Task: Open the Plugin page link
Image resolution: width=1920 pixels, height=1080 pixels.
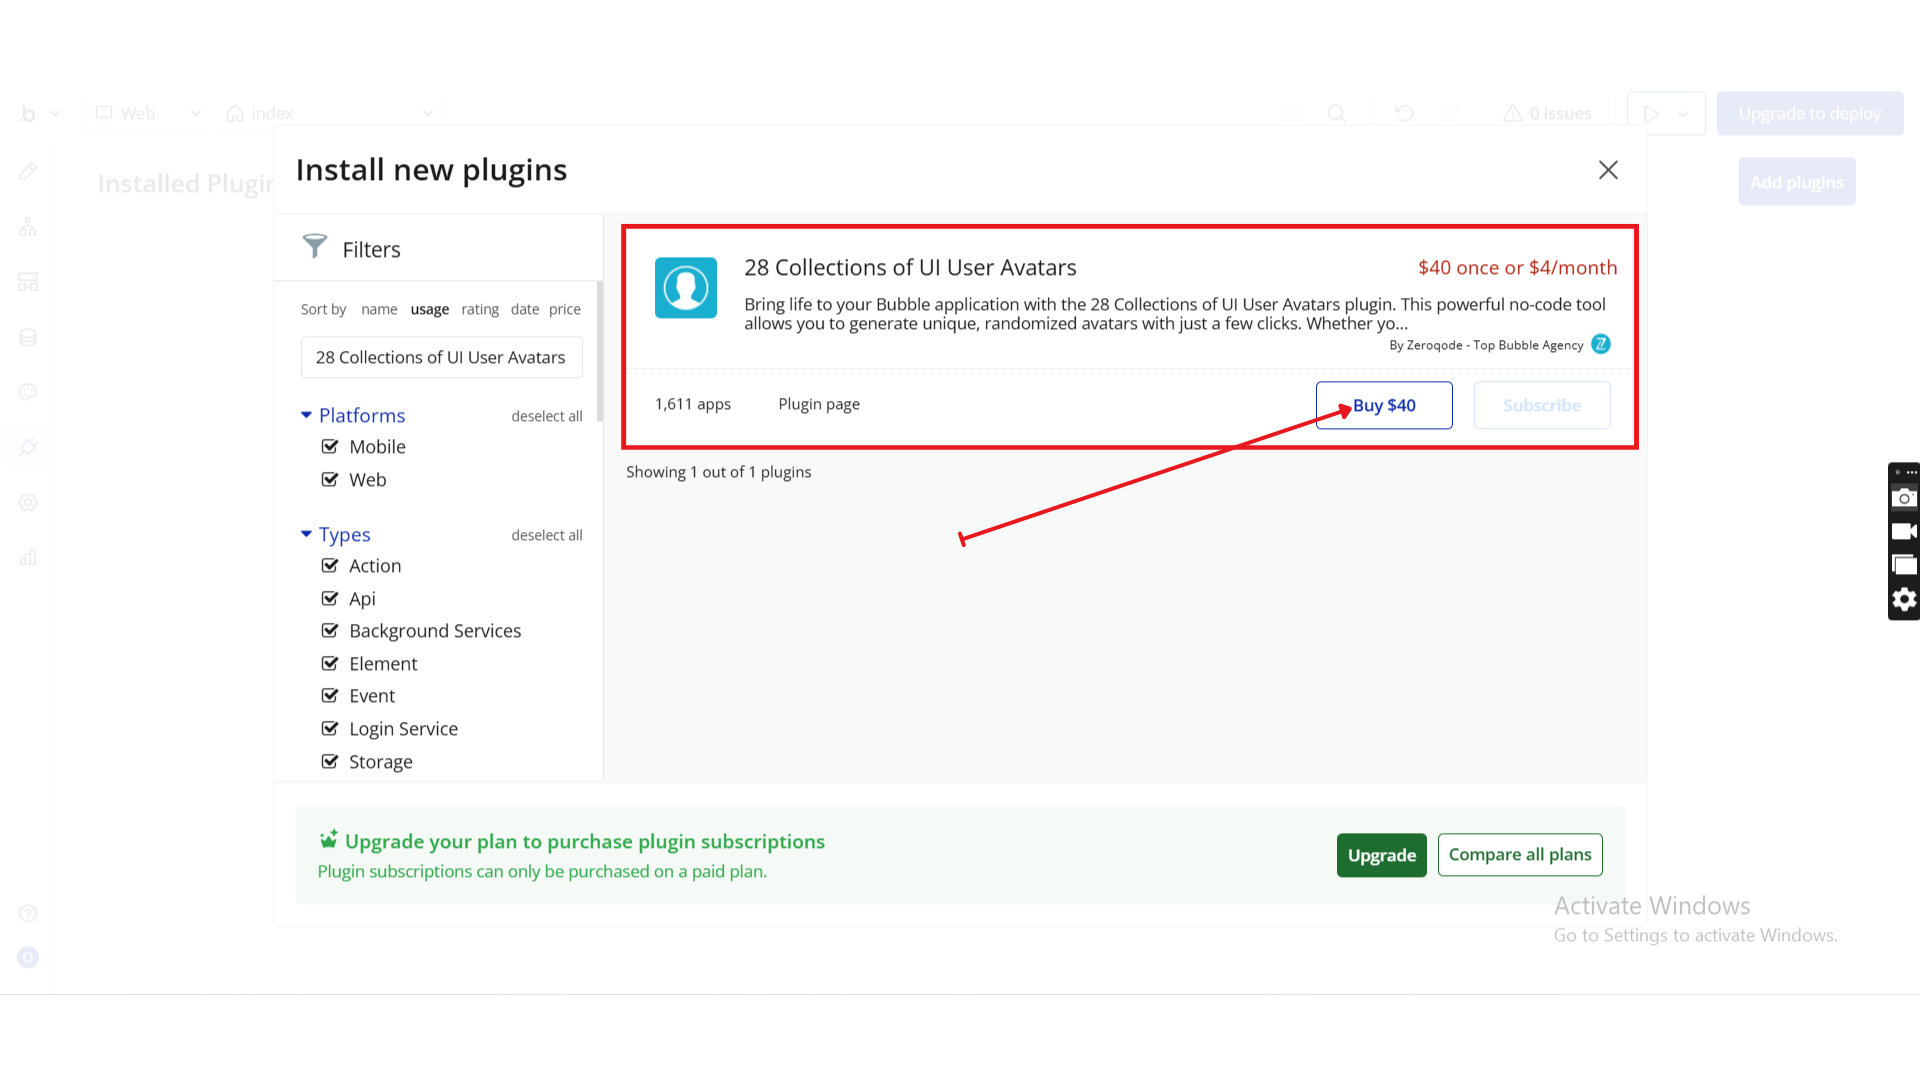Action: (819, 404)
